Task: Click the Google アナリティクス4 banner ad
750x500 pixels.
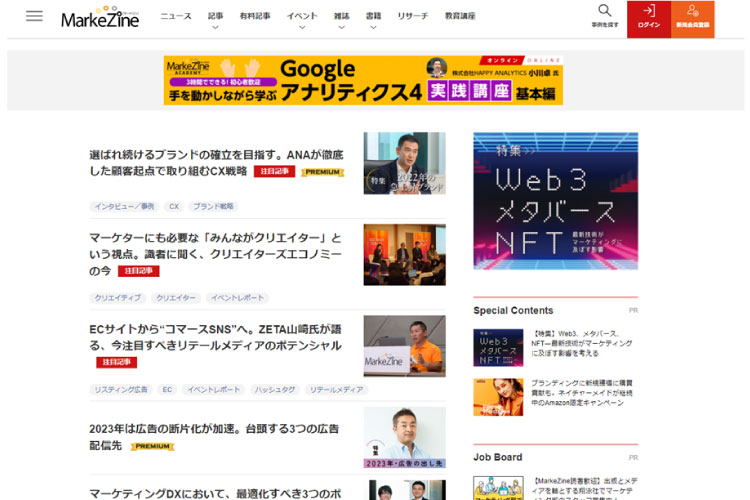Action: [363, 80]
